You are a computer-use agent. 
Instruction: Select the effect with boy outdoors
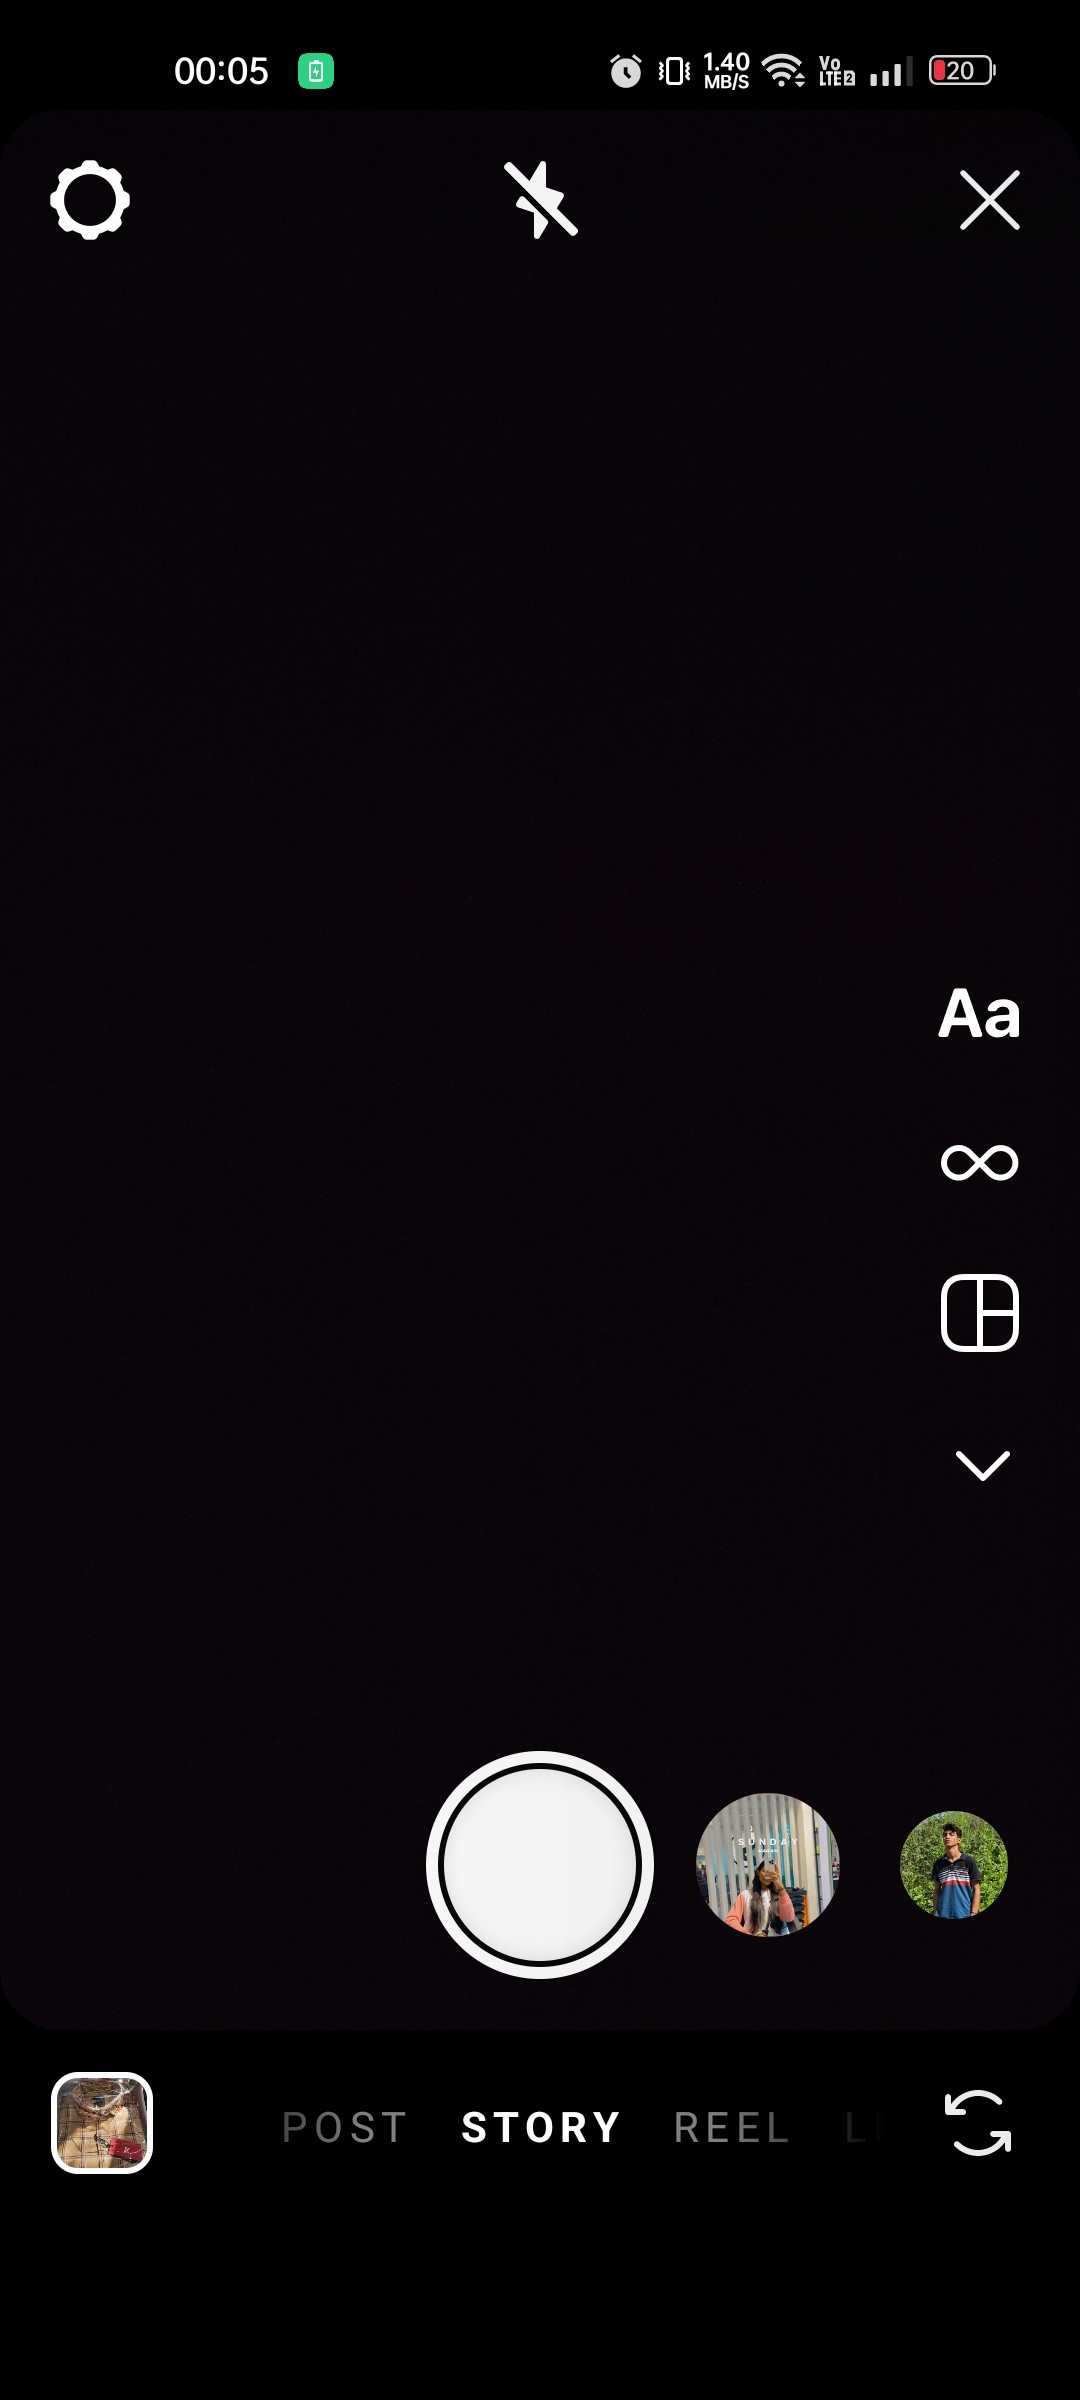(954, 1865)
